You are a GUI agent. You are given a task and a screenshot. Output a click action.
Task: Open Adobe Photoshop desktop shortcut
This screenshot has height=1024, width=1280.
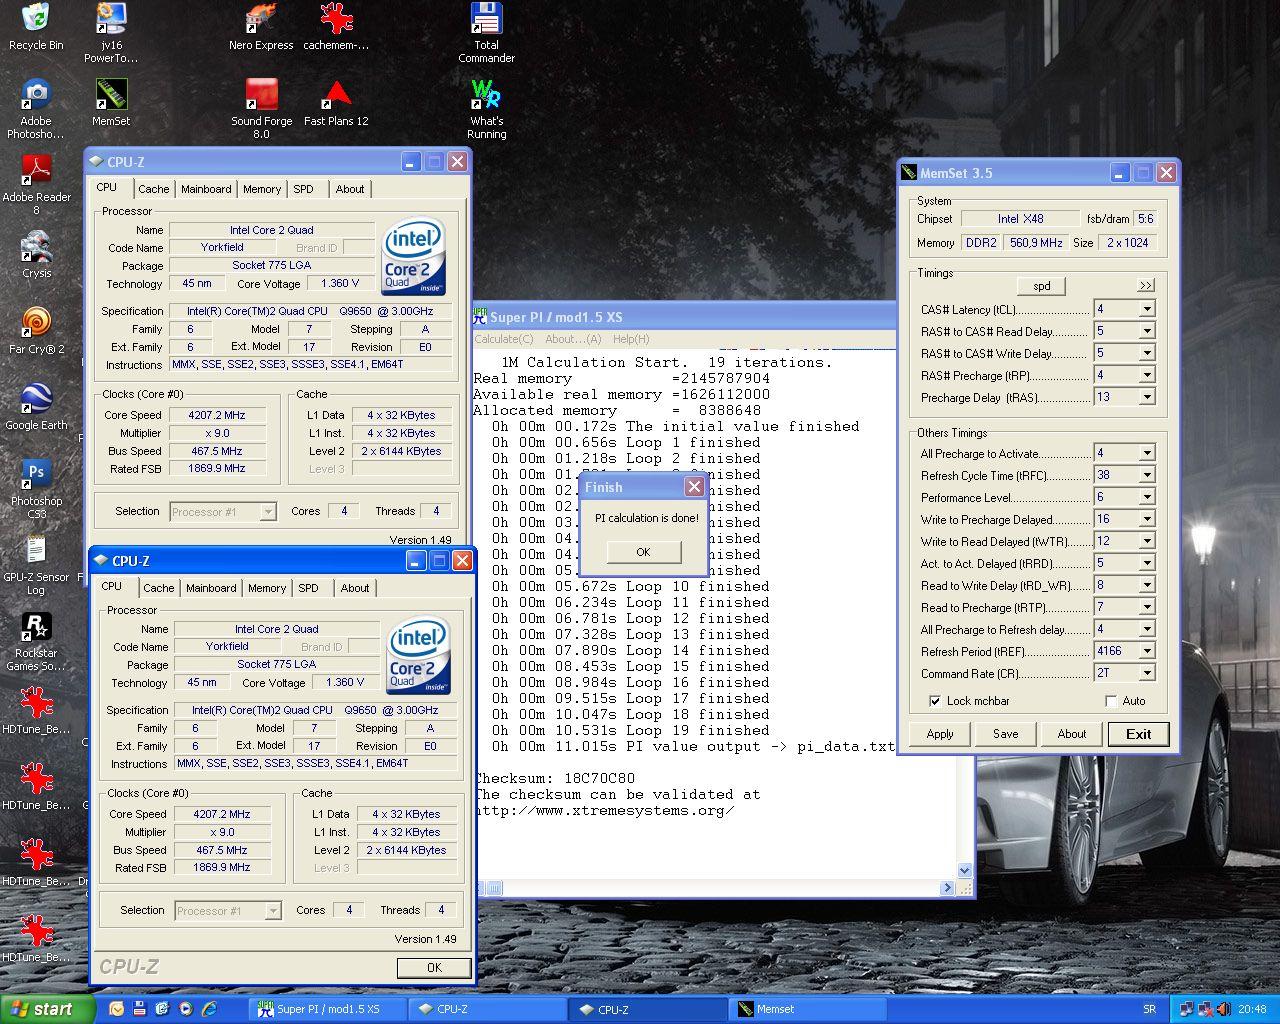click(36, 109)
